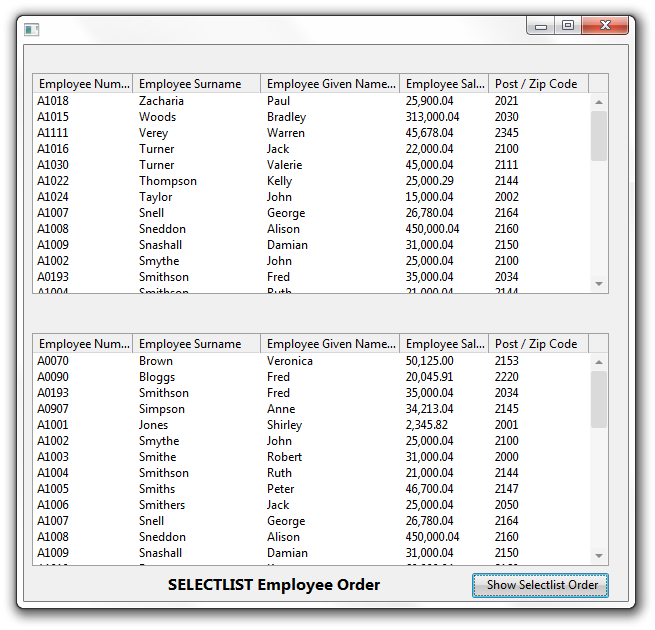Click employee number A0907 in bottom list
The height and width of the screenshot is (630, 655).
click(53, 409)
